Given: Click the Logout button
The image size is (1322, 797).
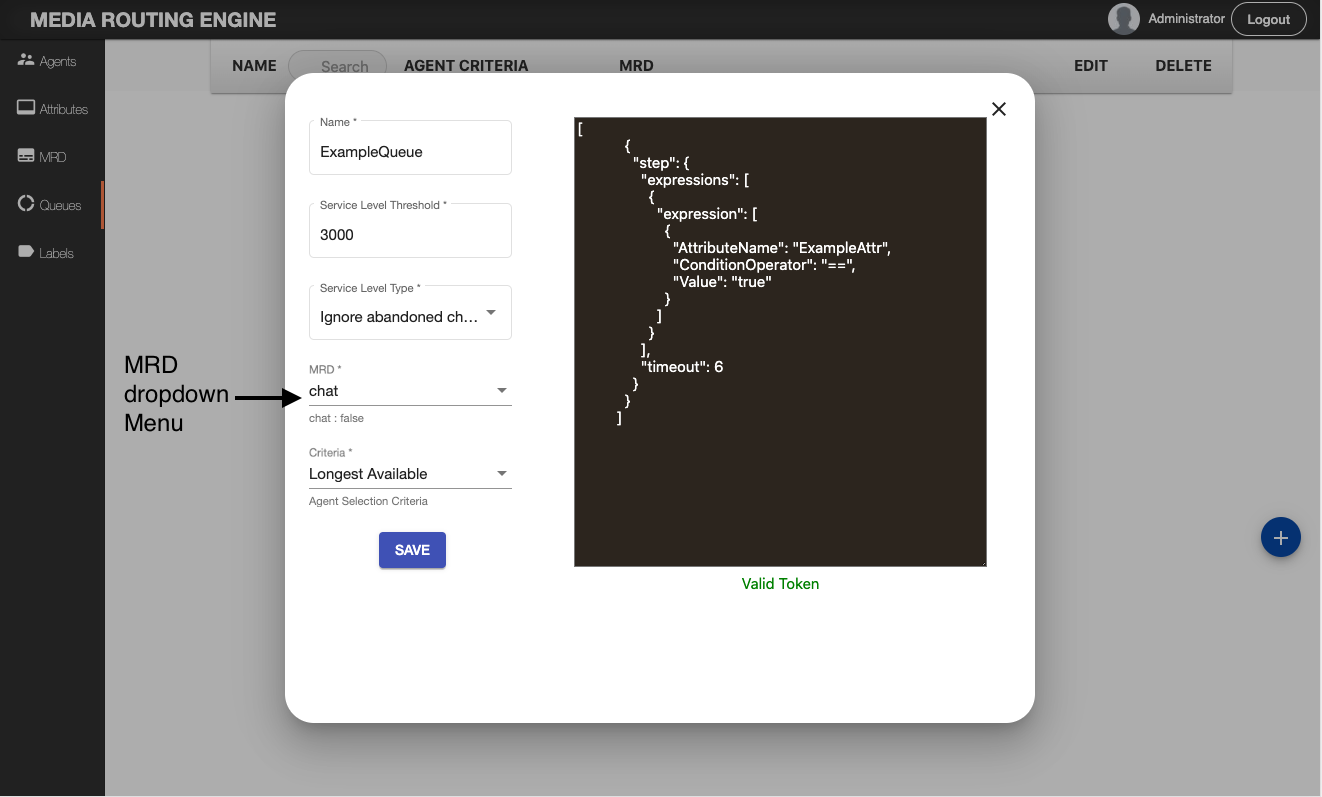Looking at the screenshot, I should [1268, 20].
